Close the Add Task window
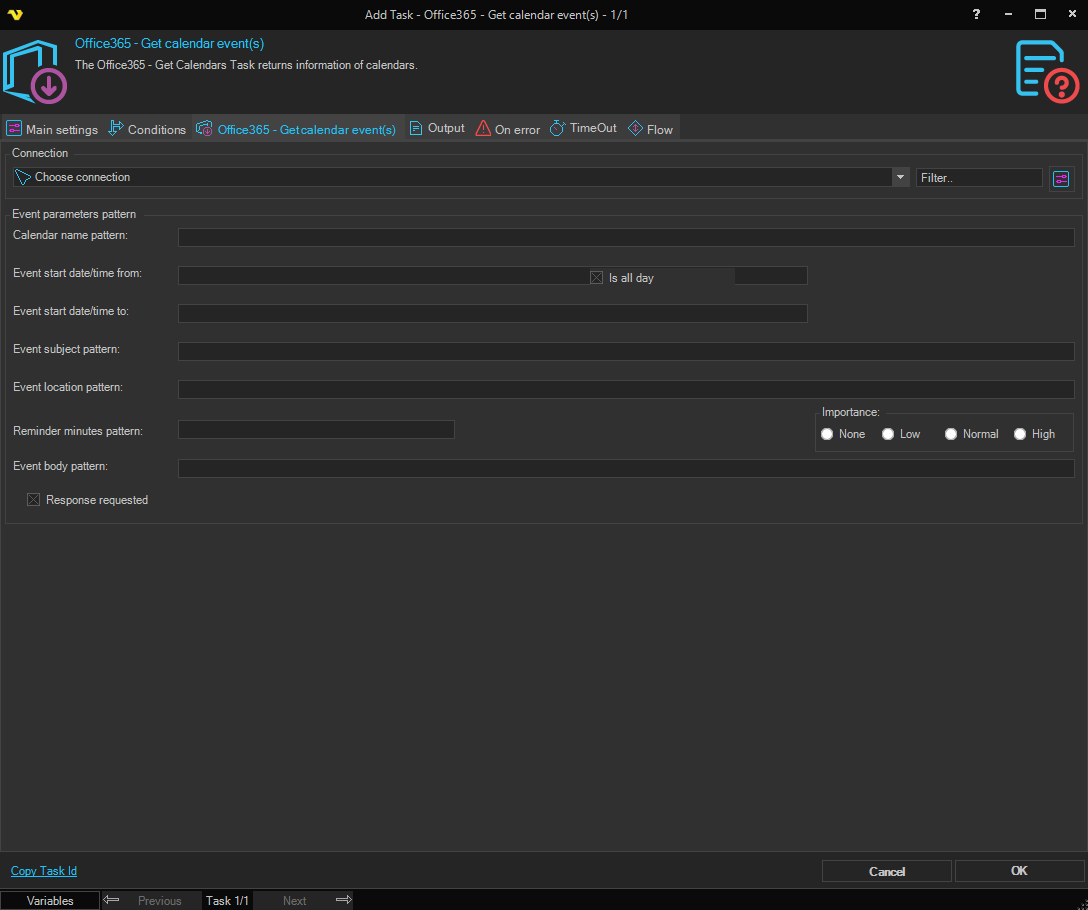1088x910 pixels. 1072,14
